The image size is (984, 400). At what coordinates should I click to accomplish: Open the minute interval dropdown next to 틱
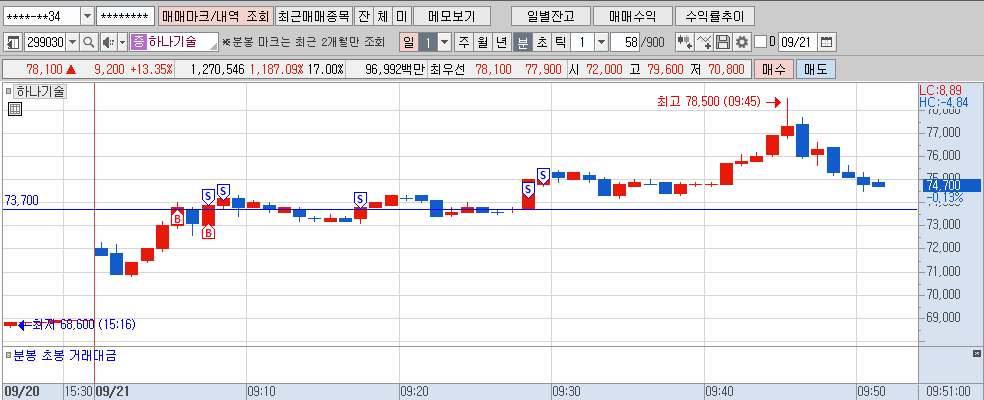point(601,43)
